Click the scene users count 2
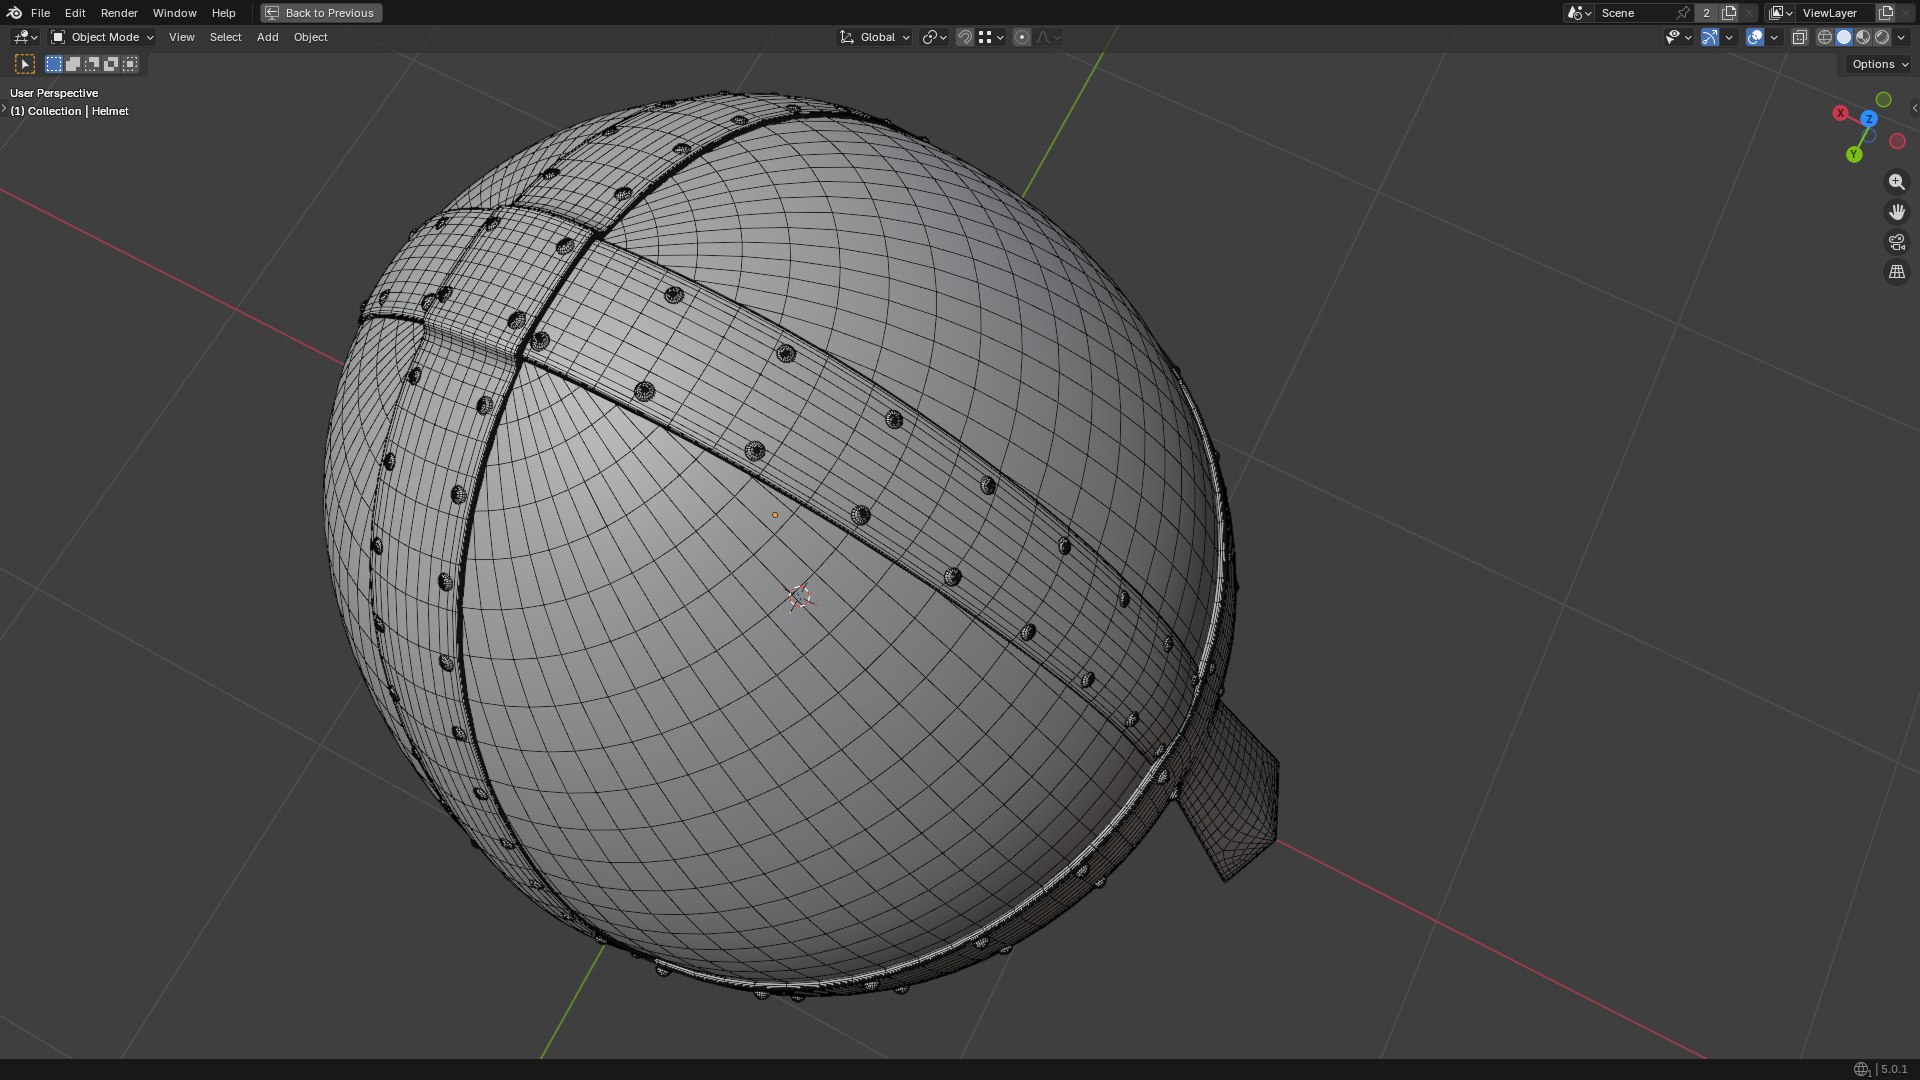Image resolution: width=1920 pixels, height=1080 pixels. click(1706, 13)
